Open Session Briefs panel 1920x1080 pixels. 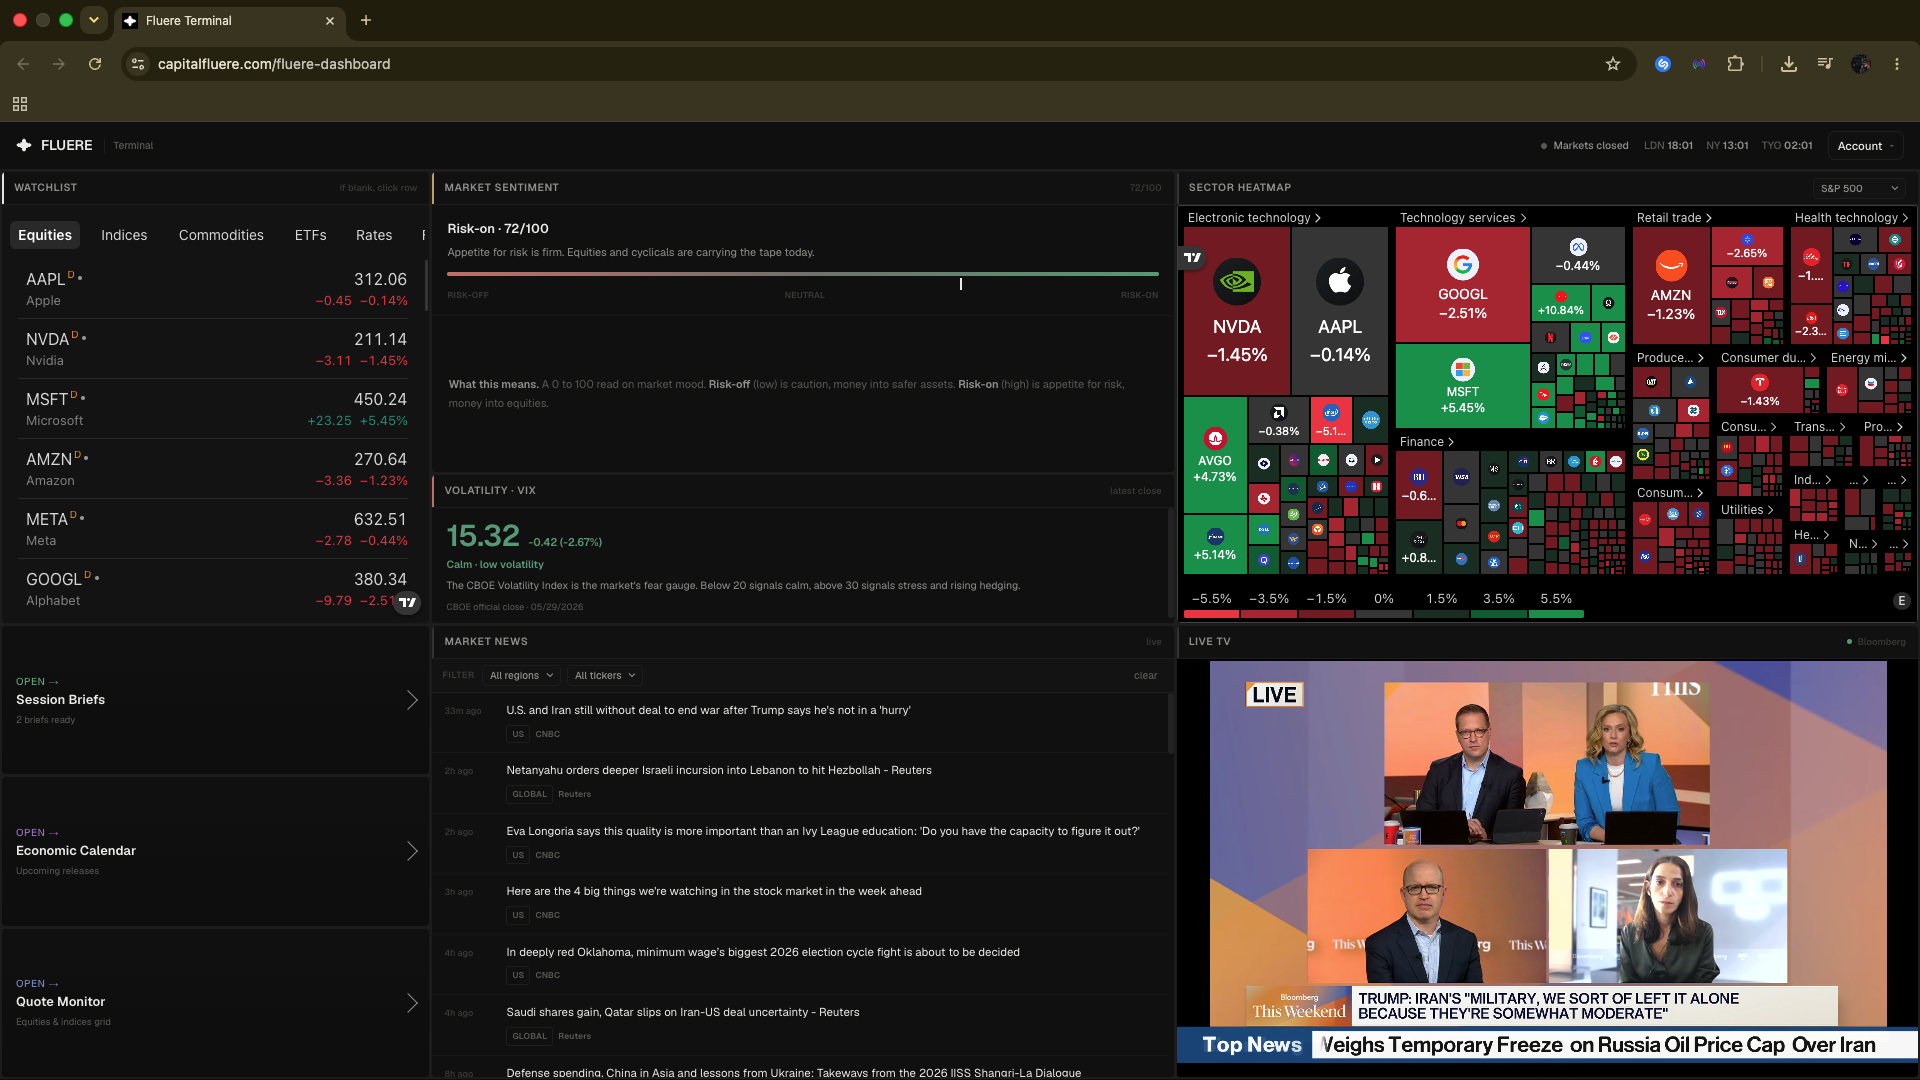pyautogui.click(x=216, y=700)
